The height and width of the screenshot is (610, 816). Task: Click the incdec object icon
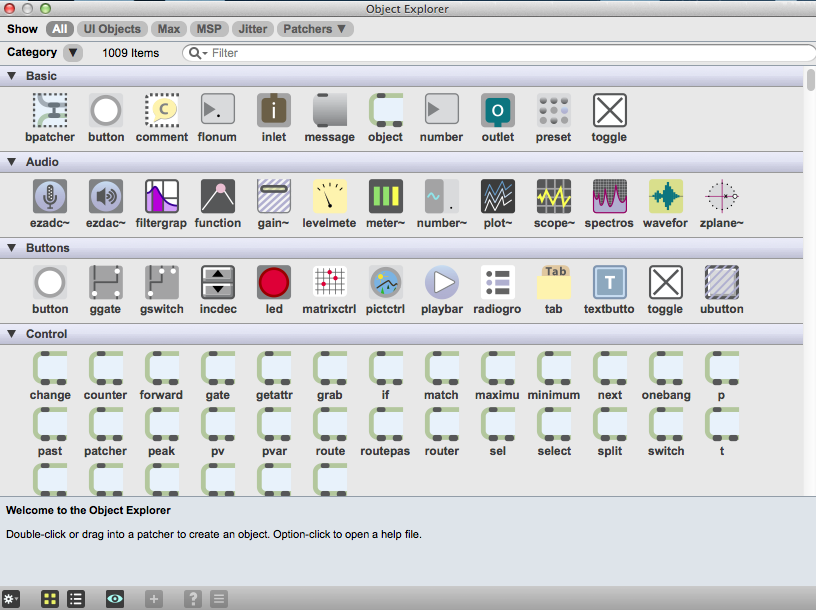tap(218, 282)
